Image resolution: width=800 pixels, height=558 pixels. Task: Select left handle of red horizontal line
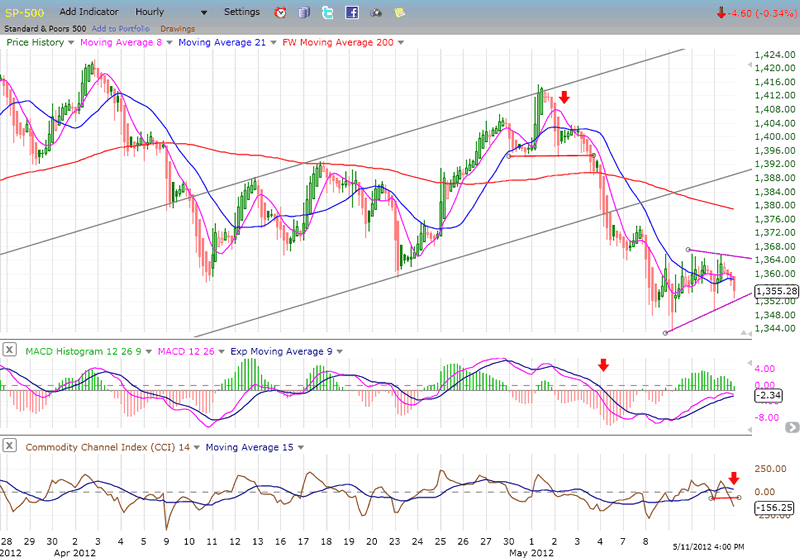(x=509, y=156)
